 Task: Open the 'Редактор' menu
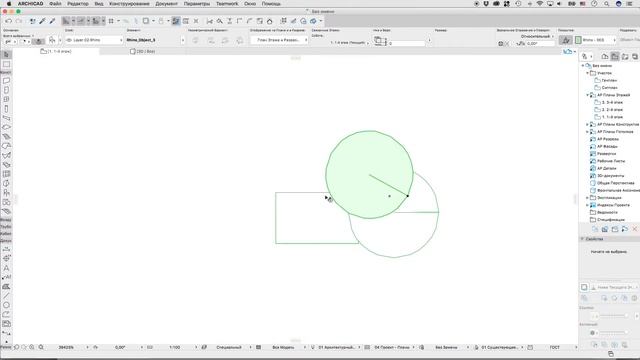pos(78,4)
